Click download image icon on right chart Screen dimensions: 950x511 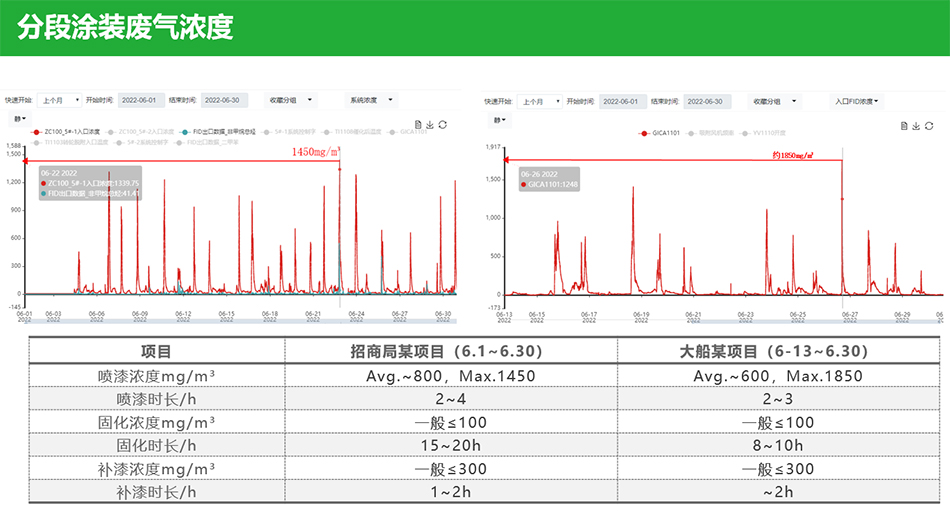[x=916, y=125]
